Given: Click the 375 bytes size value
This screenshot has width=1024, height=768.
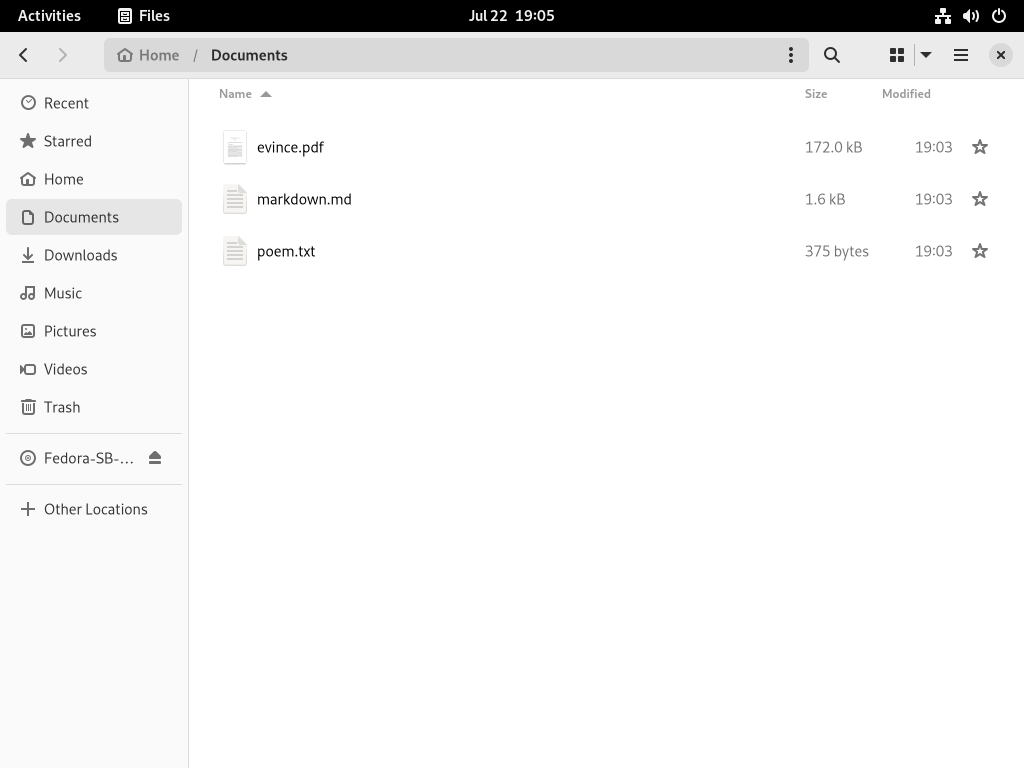Looking at the screenshot, I should tap(837, 251).
